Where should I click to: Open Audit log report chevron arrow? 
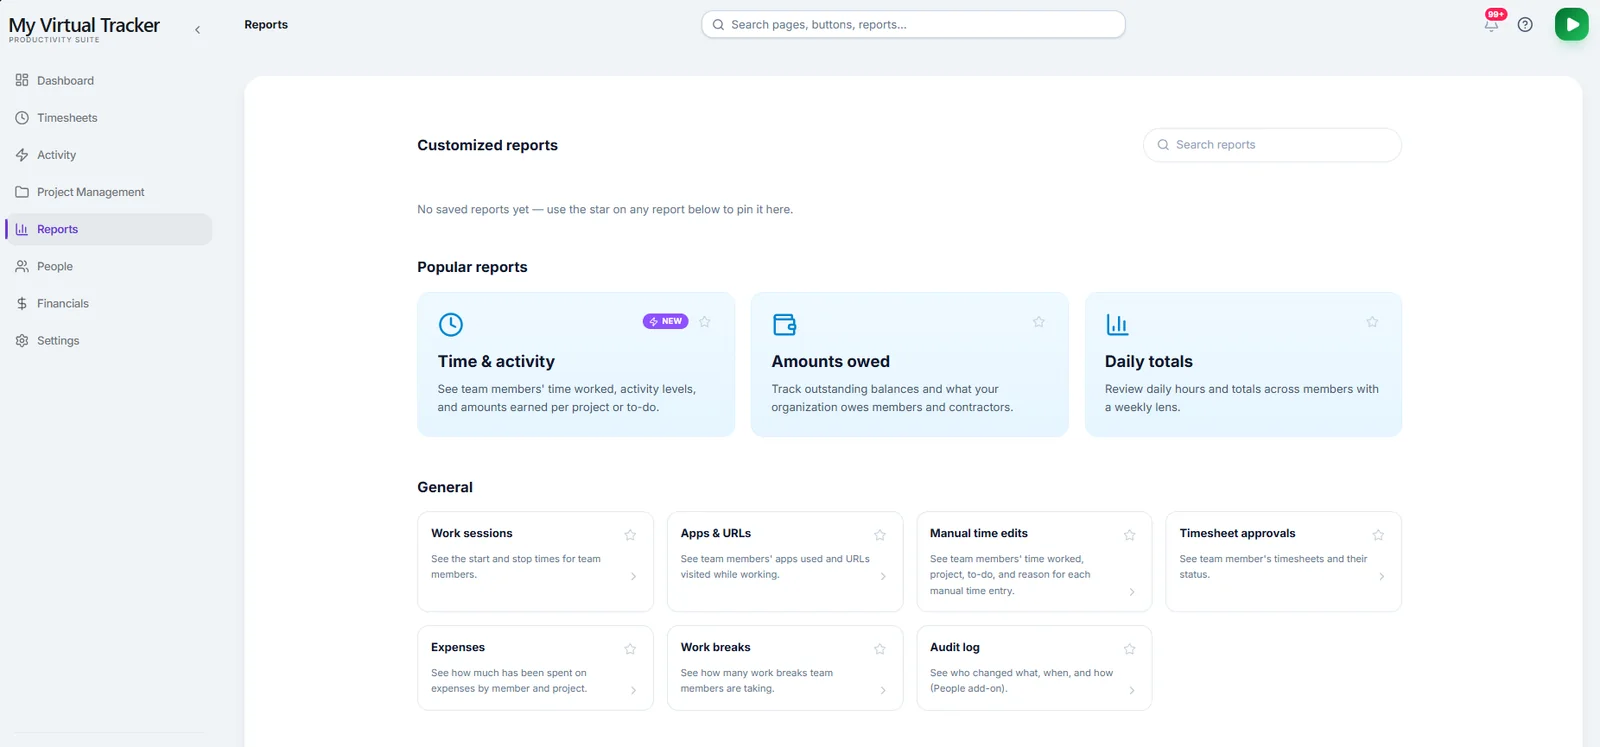(1132, 690)
